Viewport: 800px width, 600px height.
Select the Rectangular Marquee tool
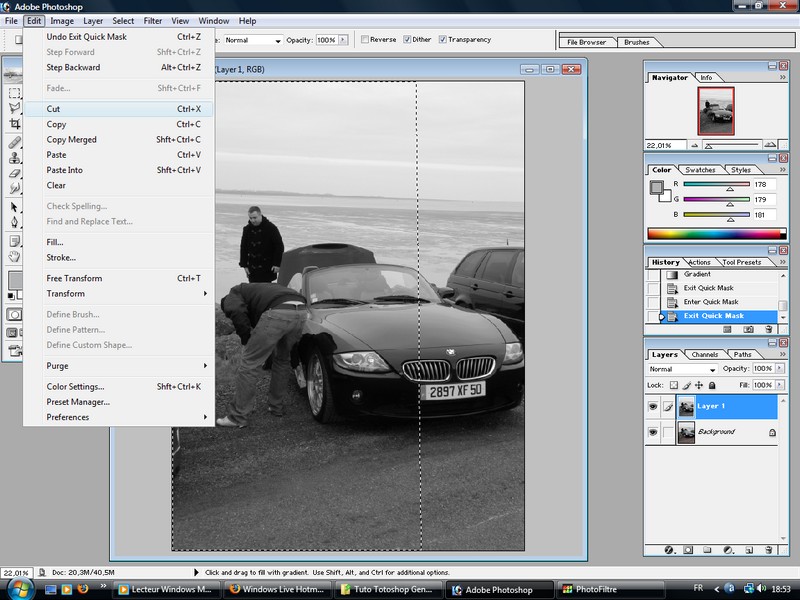click(x=14, y=93)
